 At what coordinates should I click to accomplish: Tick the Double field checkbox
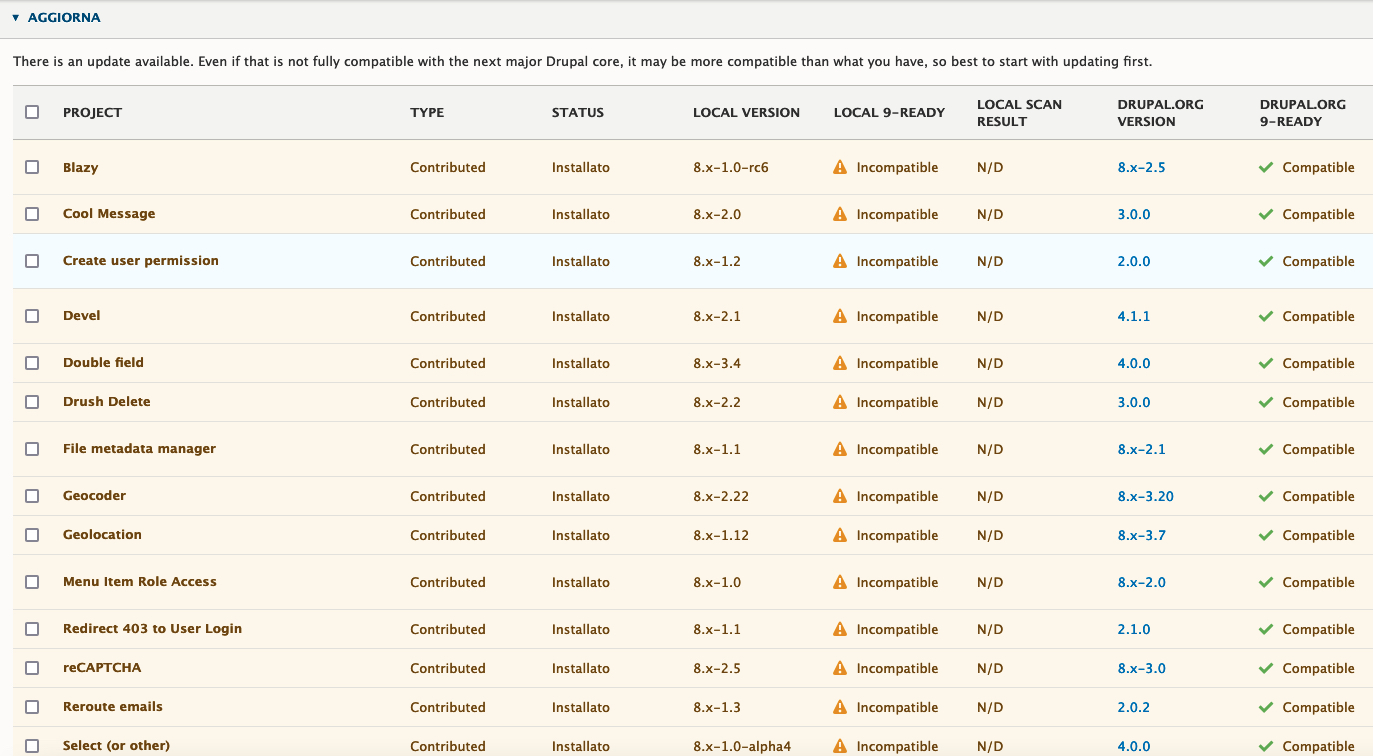click(32, 363)
